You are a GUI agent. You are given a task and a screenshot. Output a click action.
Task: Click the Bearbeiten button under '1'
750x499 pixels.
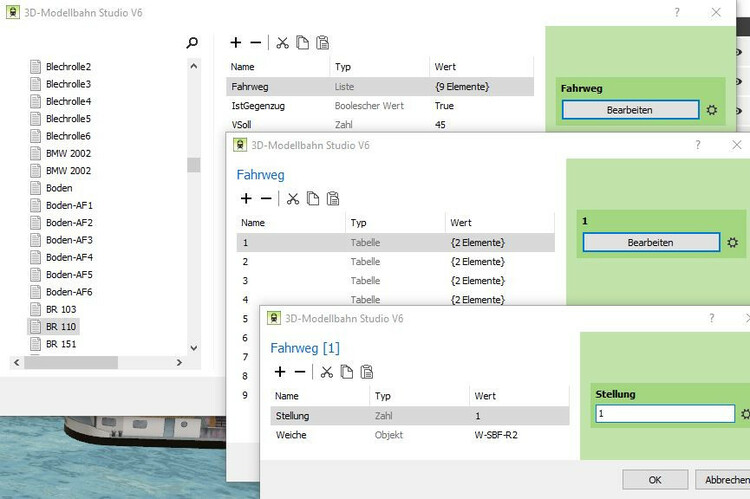(651, 243)
